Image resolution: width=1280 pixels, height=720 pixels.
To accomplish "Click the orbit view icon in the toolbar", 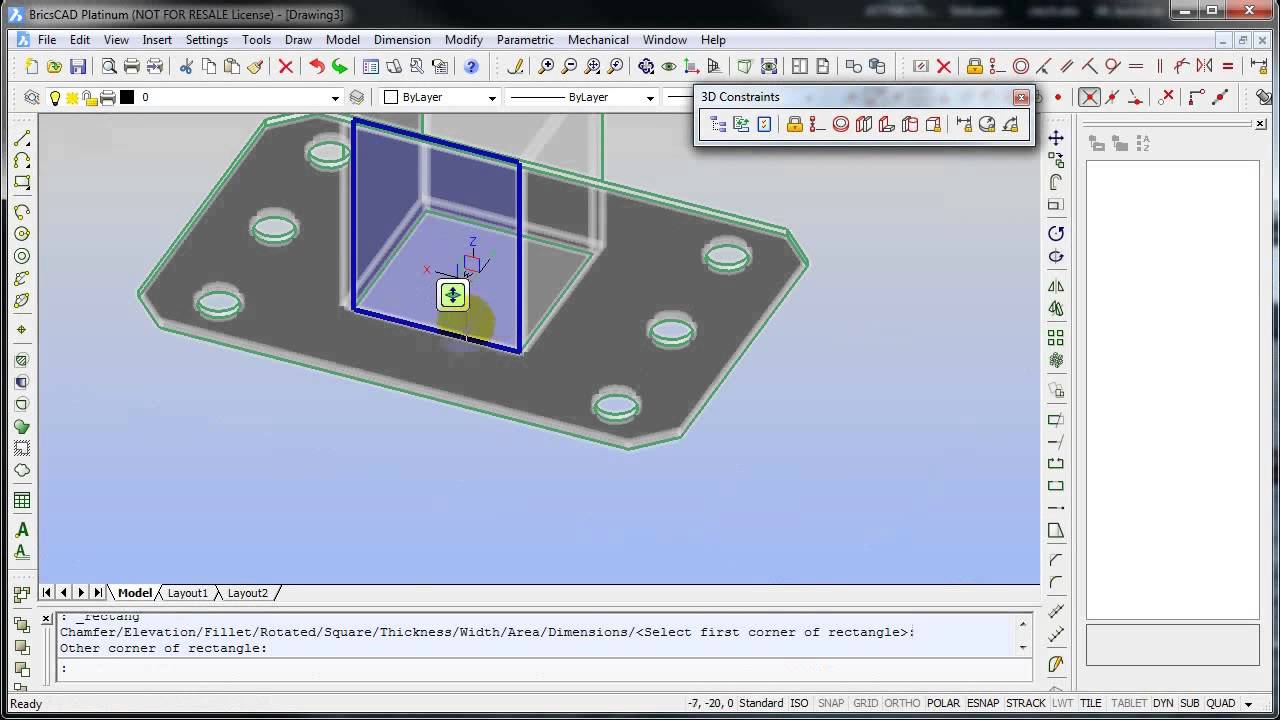I will [646, 67].
